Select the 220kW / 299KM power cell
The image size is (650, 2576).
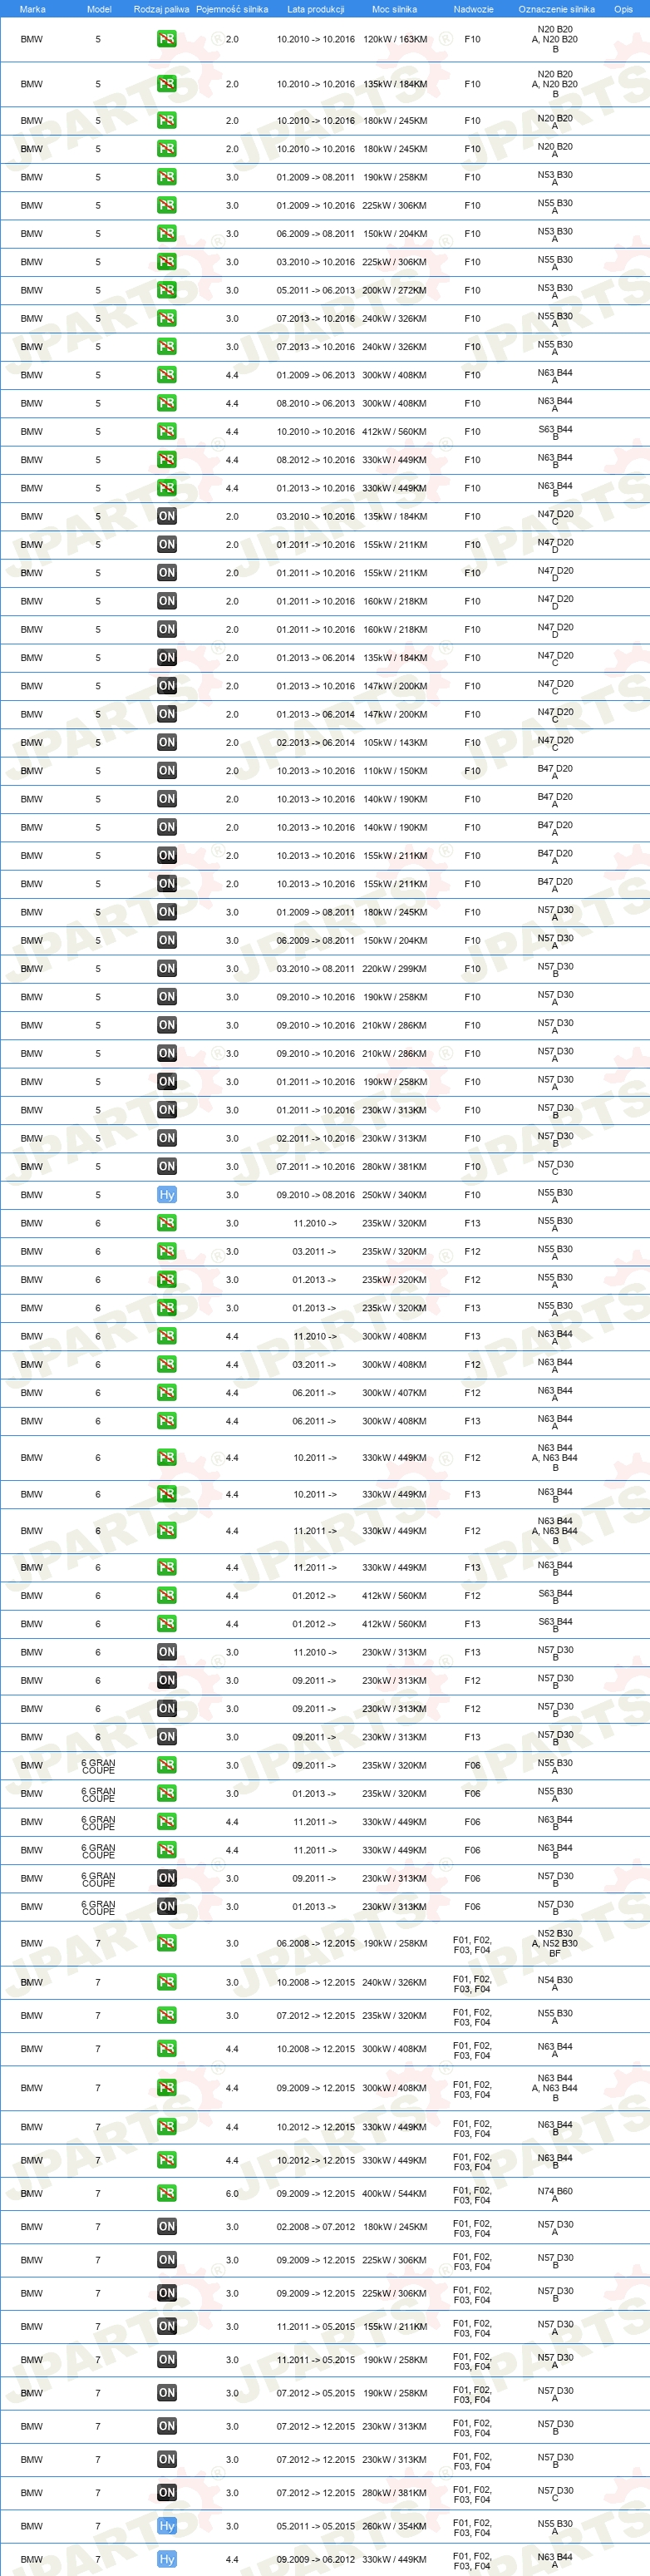[x=395, y=968]
